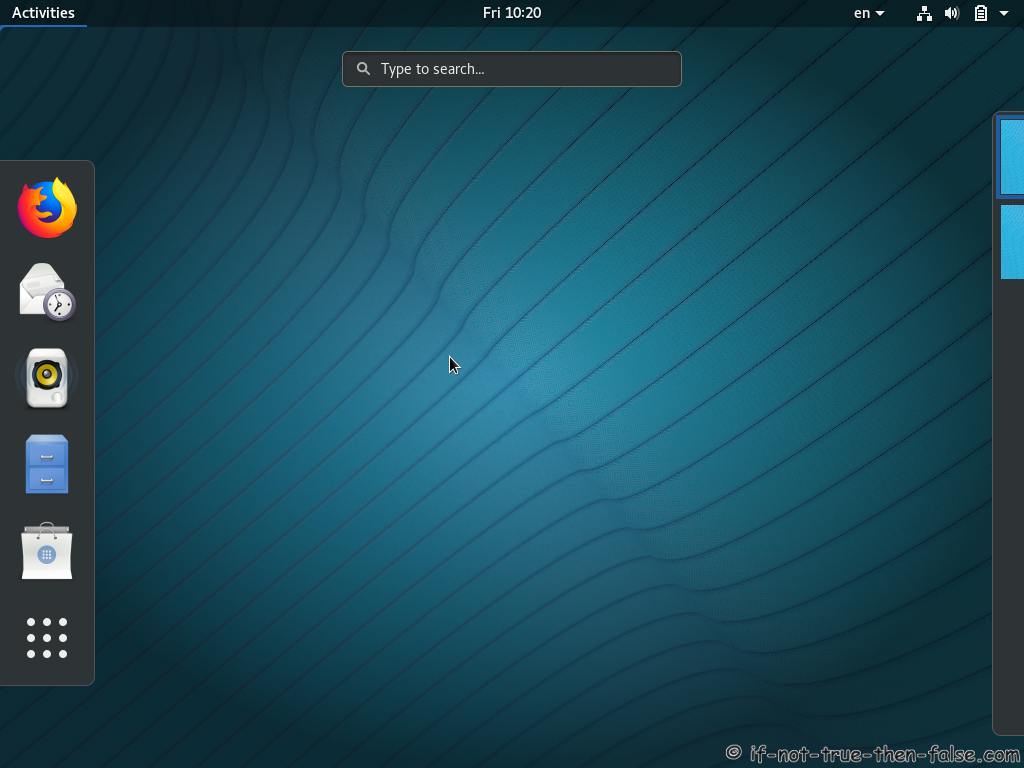
Task: Start the Rhythmbox music player
Action: [47, 378]
